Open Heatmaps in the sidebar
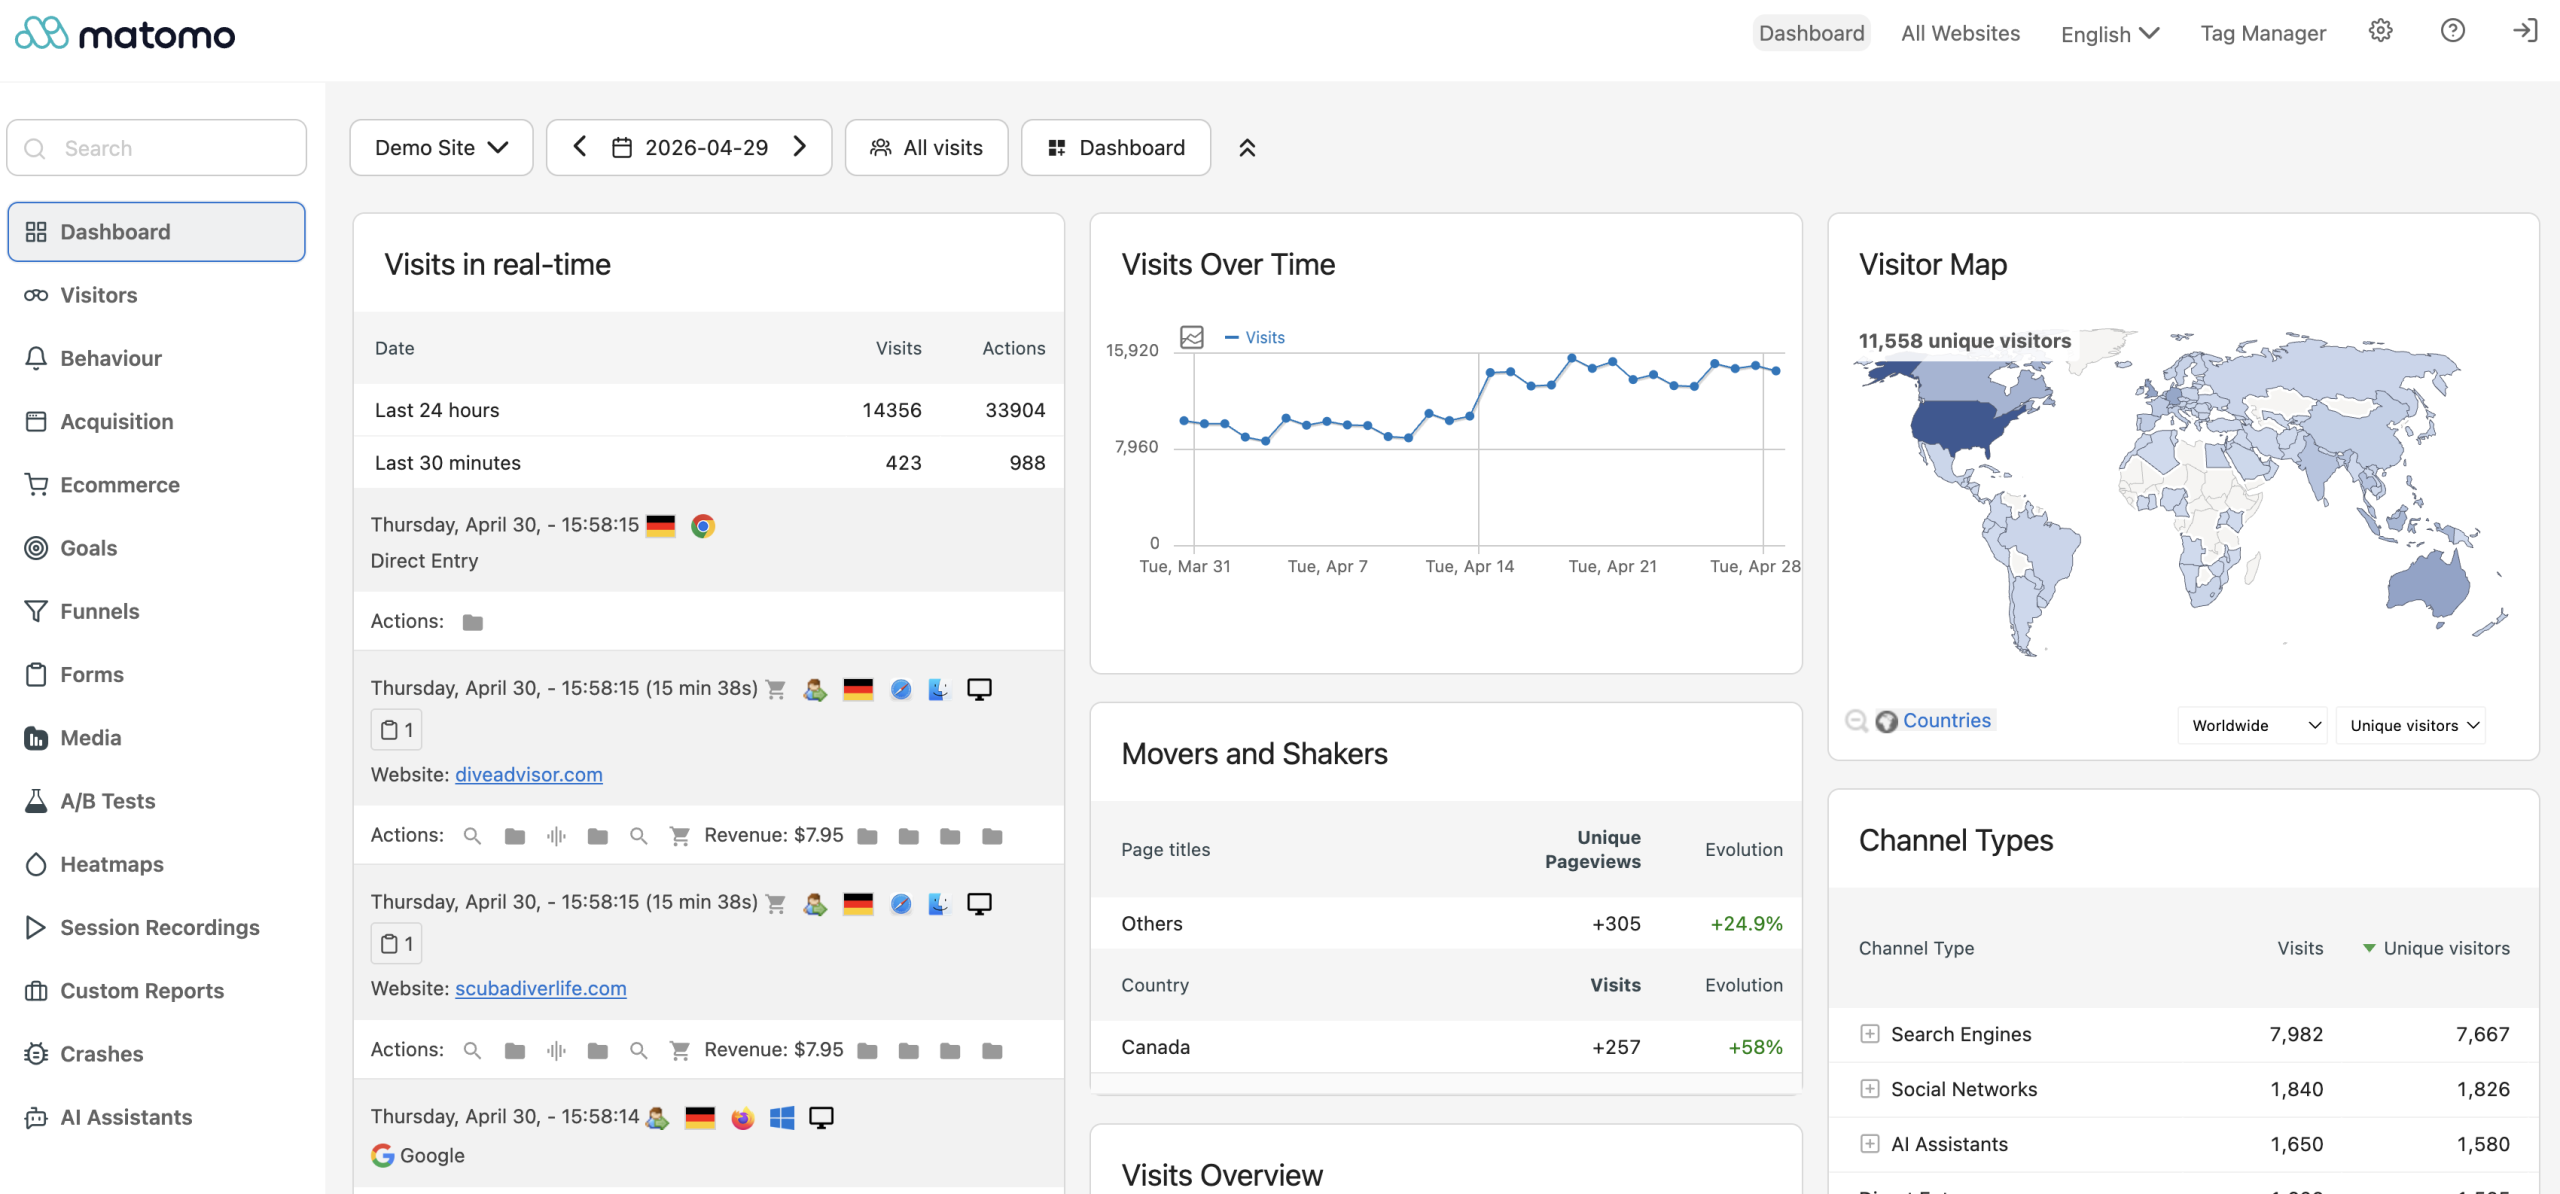This screenshot has height=1194, width=2560. pyautogui.click(x=157, y=864)
